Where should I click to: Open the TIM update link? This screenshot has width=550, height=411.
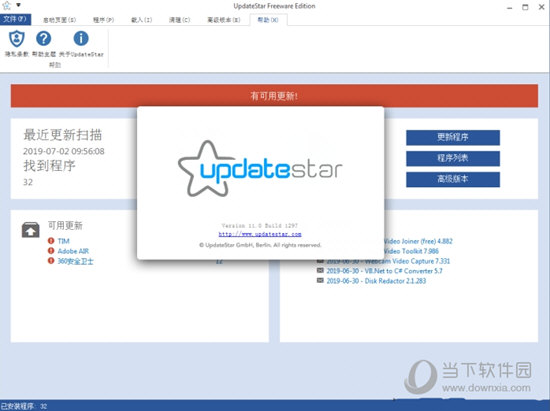click(x=63, y=241)
